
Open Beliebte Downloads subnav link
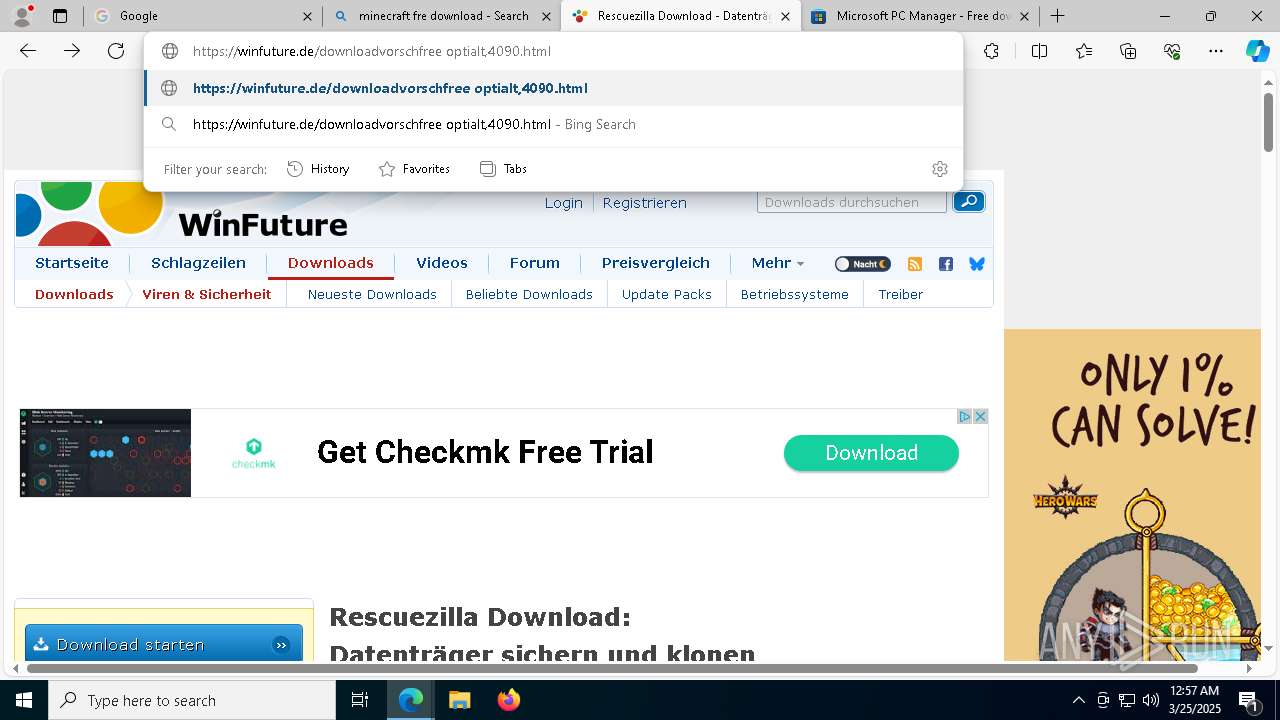(x=529, y=294)
